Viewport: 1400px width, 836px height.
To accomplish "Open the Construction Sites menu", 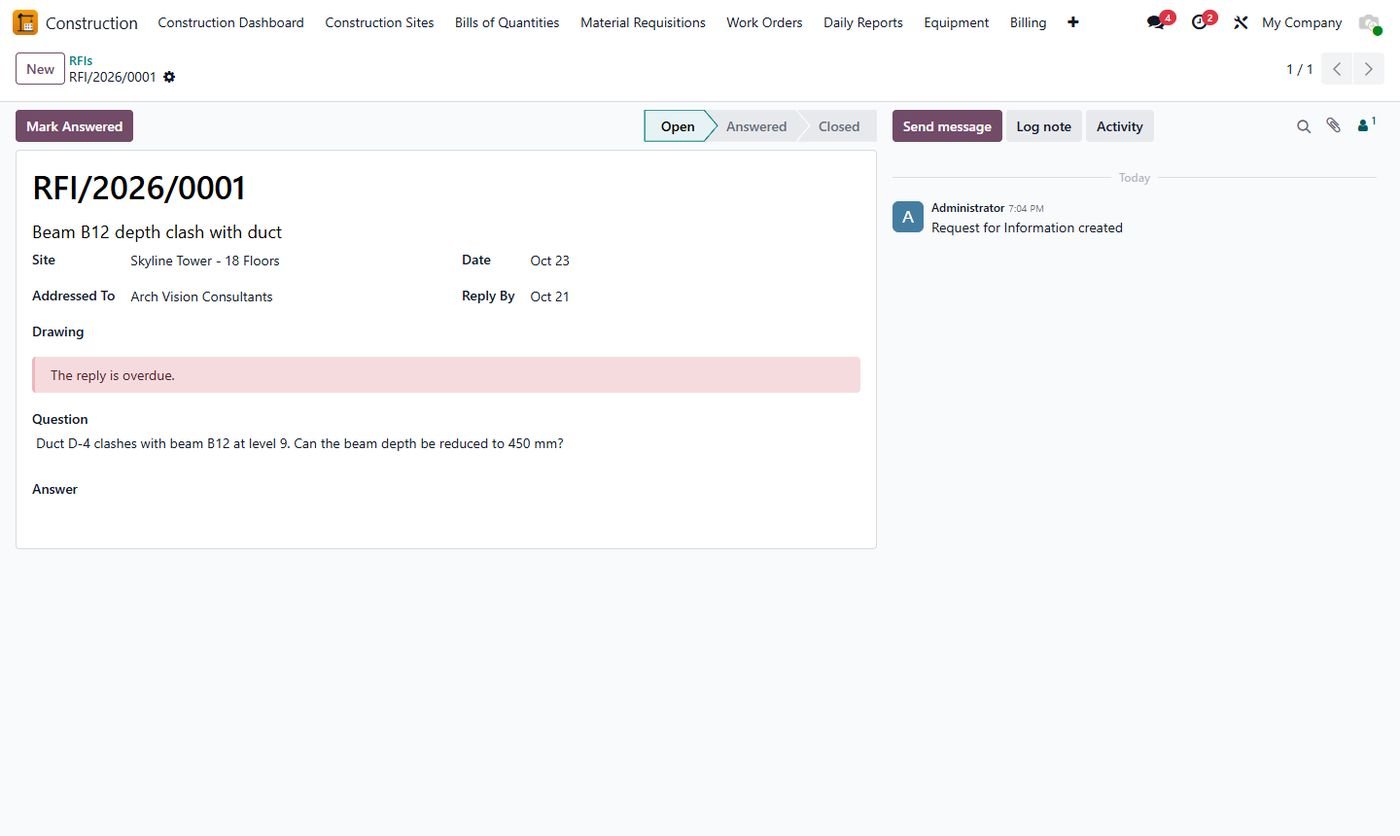I will 379,22.
